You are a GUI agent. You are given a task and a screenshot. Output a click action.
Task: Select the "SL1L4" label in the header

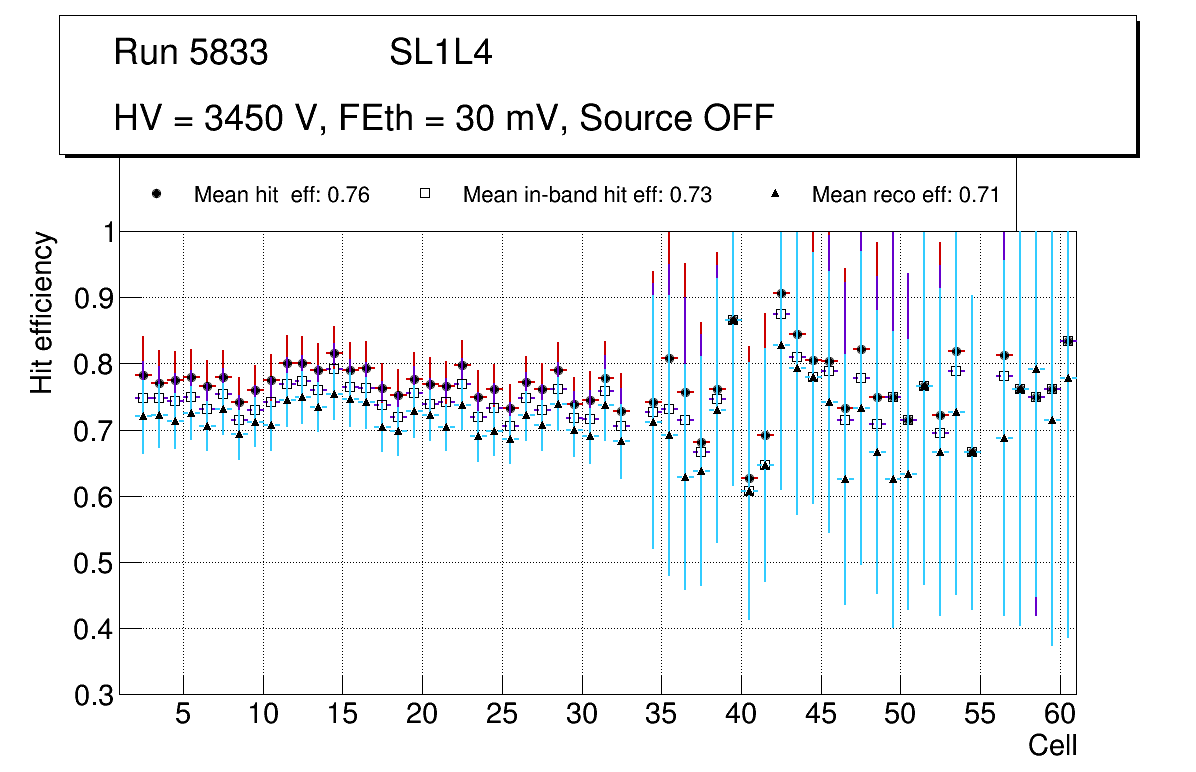[441, 53]
